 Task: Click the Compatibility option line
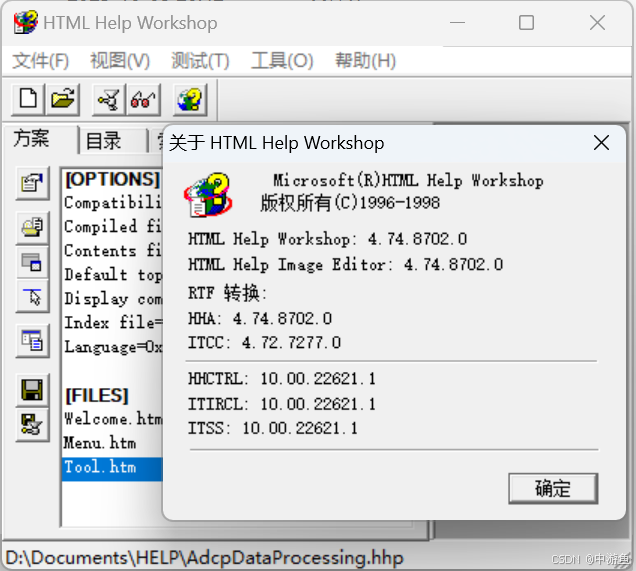113,203
